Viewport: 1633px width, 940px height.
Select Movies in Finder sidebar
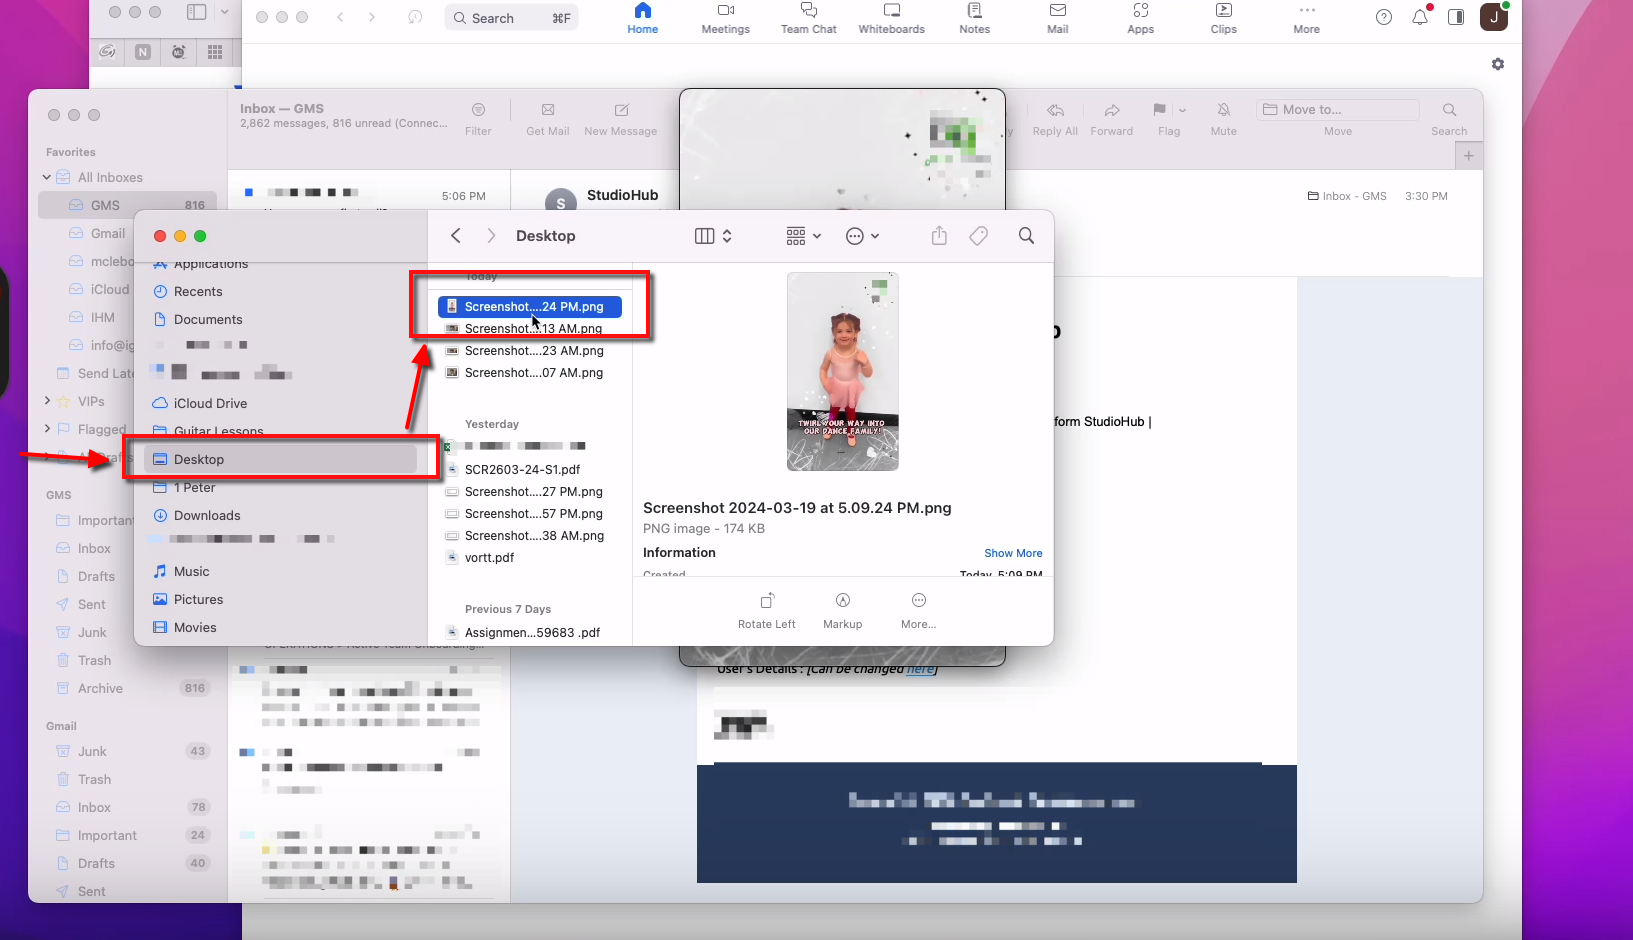coord(195,628)
